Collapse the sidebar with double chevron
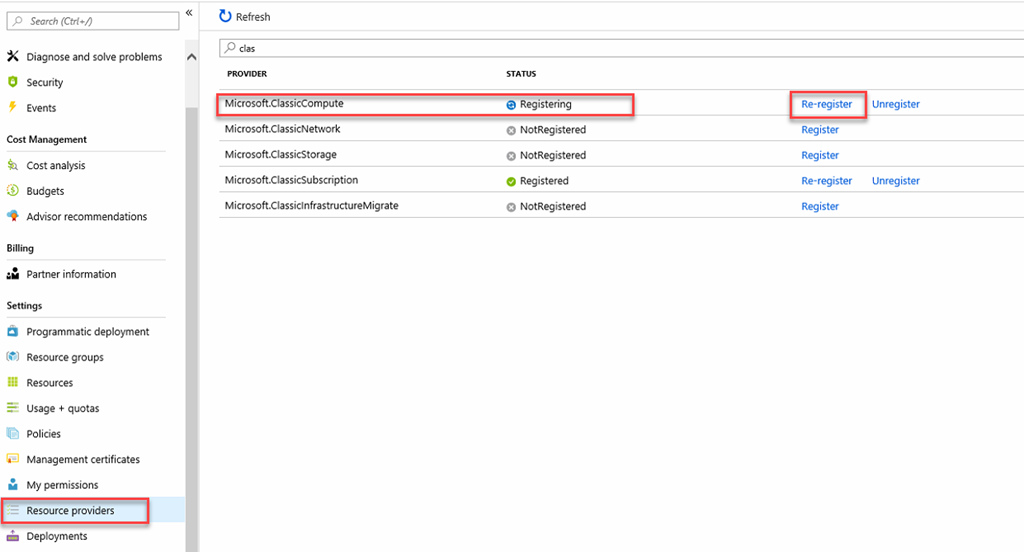1024x552 pixels. [x=189, y=12]
